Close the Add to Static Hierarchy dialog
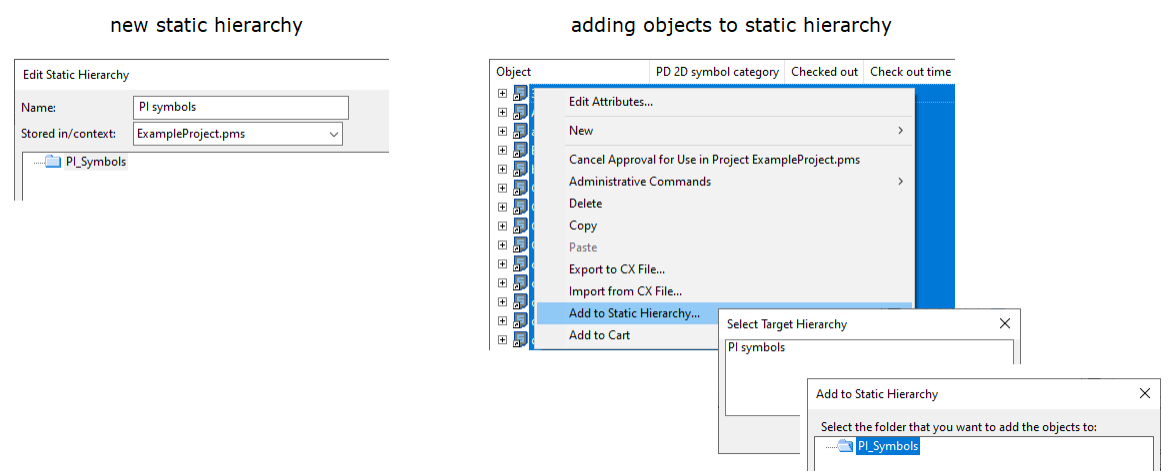 pyautogui.click(x=1145, y=394)
